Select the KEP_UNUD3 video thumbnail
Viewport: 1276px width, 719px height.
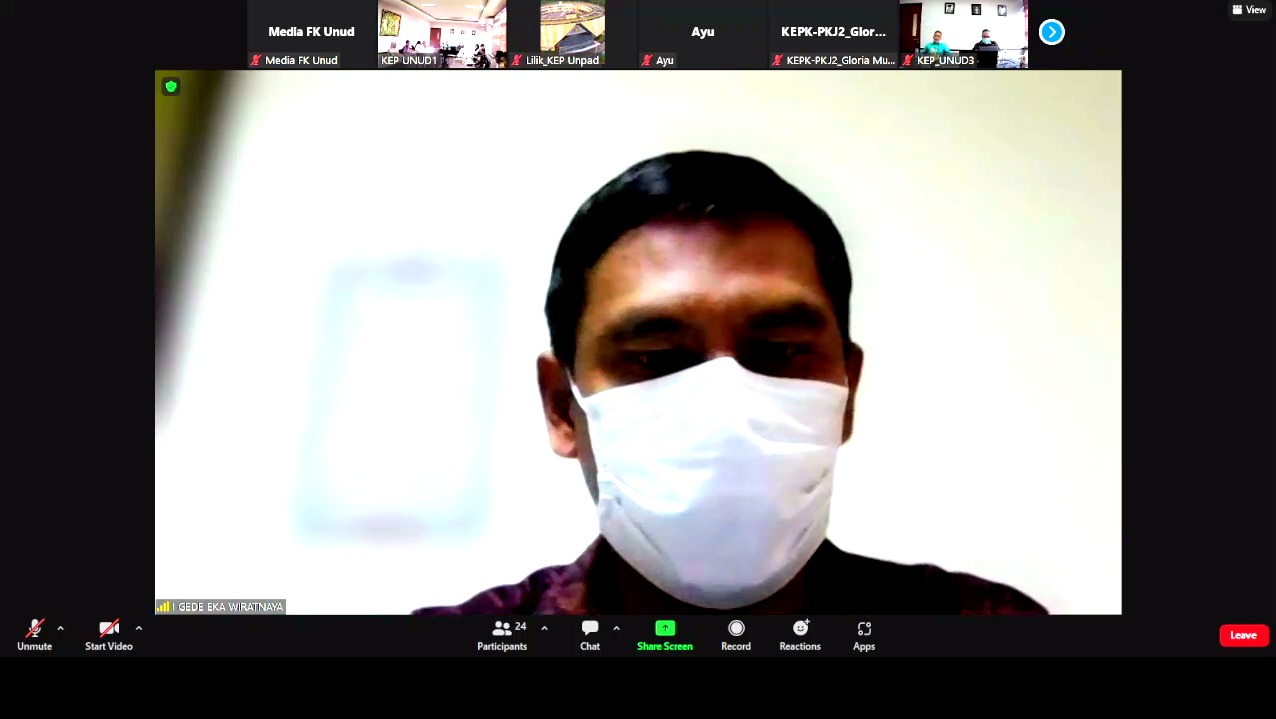coord(963,34)
